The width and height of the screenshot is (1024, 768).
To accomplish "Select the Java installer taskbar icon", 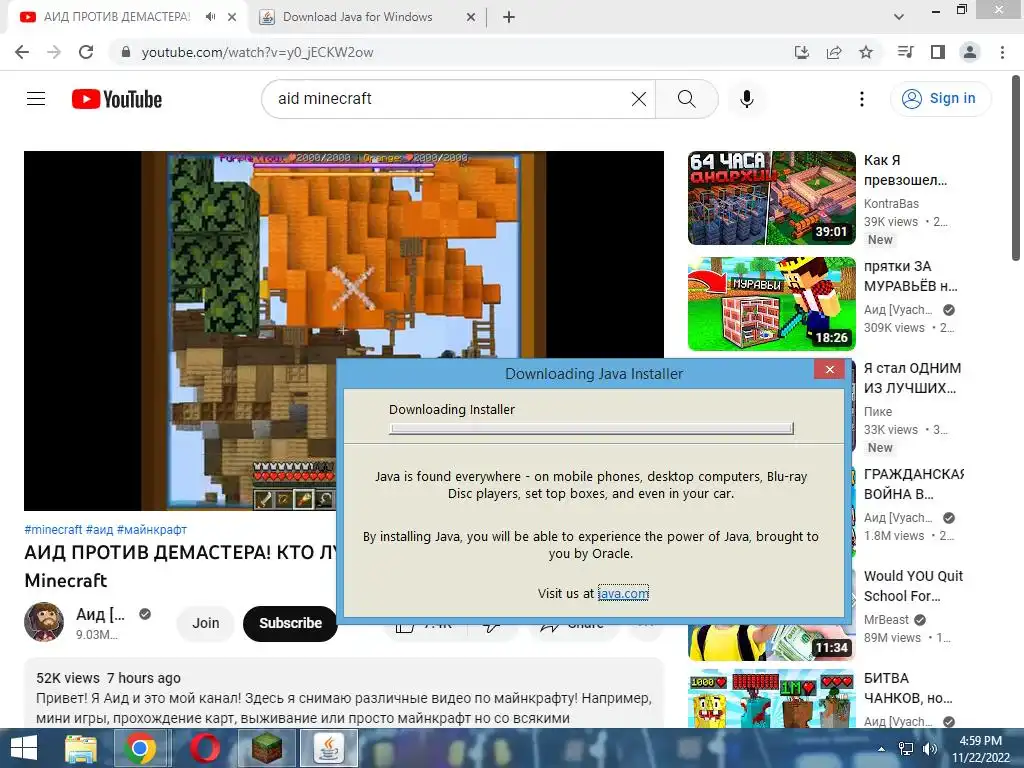I will coord(328,748).
